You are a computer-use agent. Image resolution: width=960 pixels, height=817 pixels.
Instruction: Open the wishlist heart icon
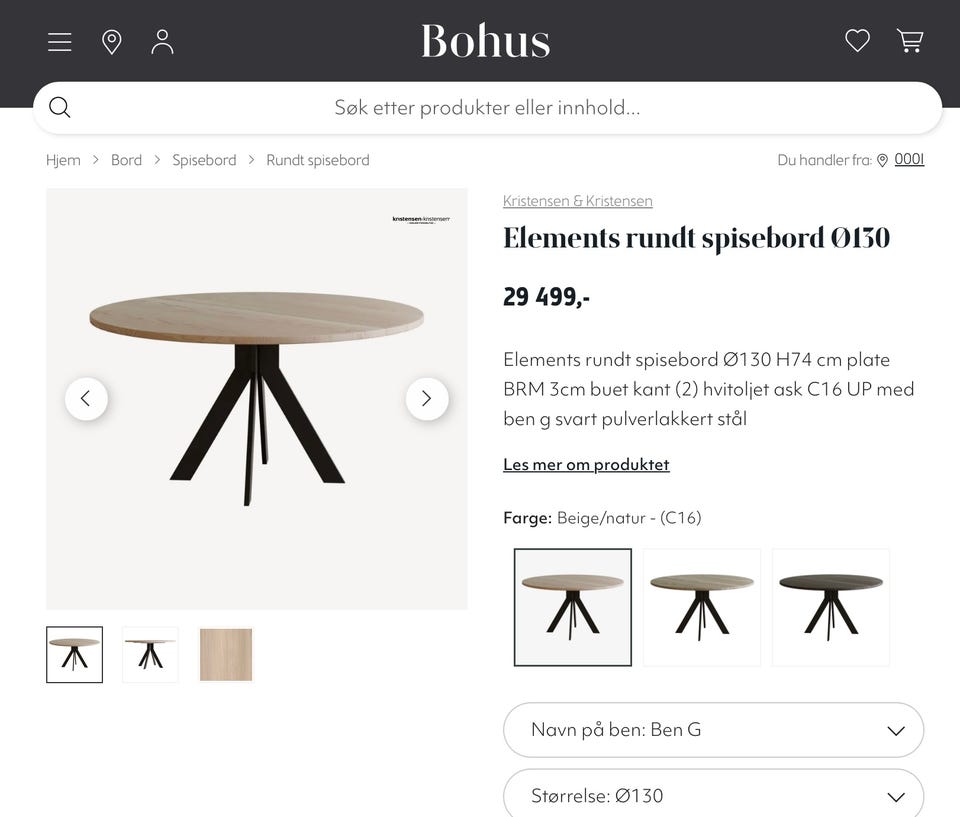857,41
